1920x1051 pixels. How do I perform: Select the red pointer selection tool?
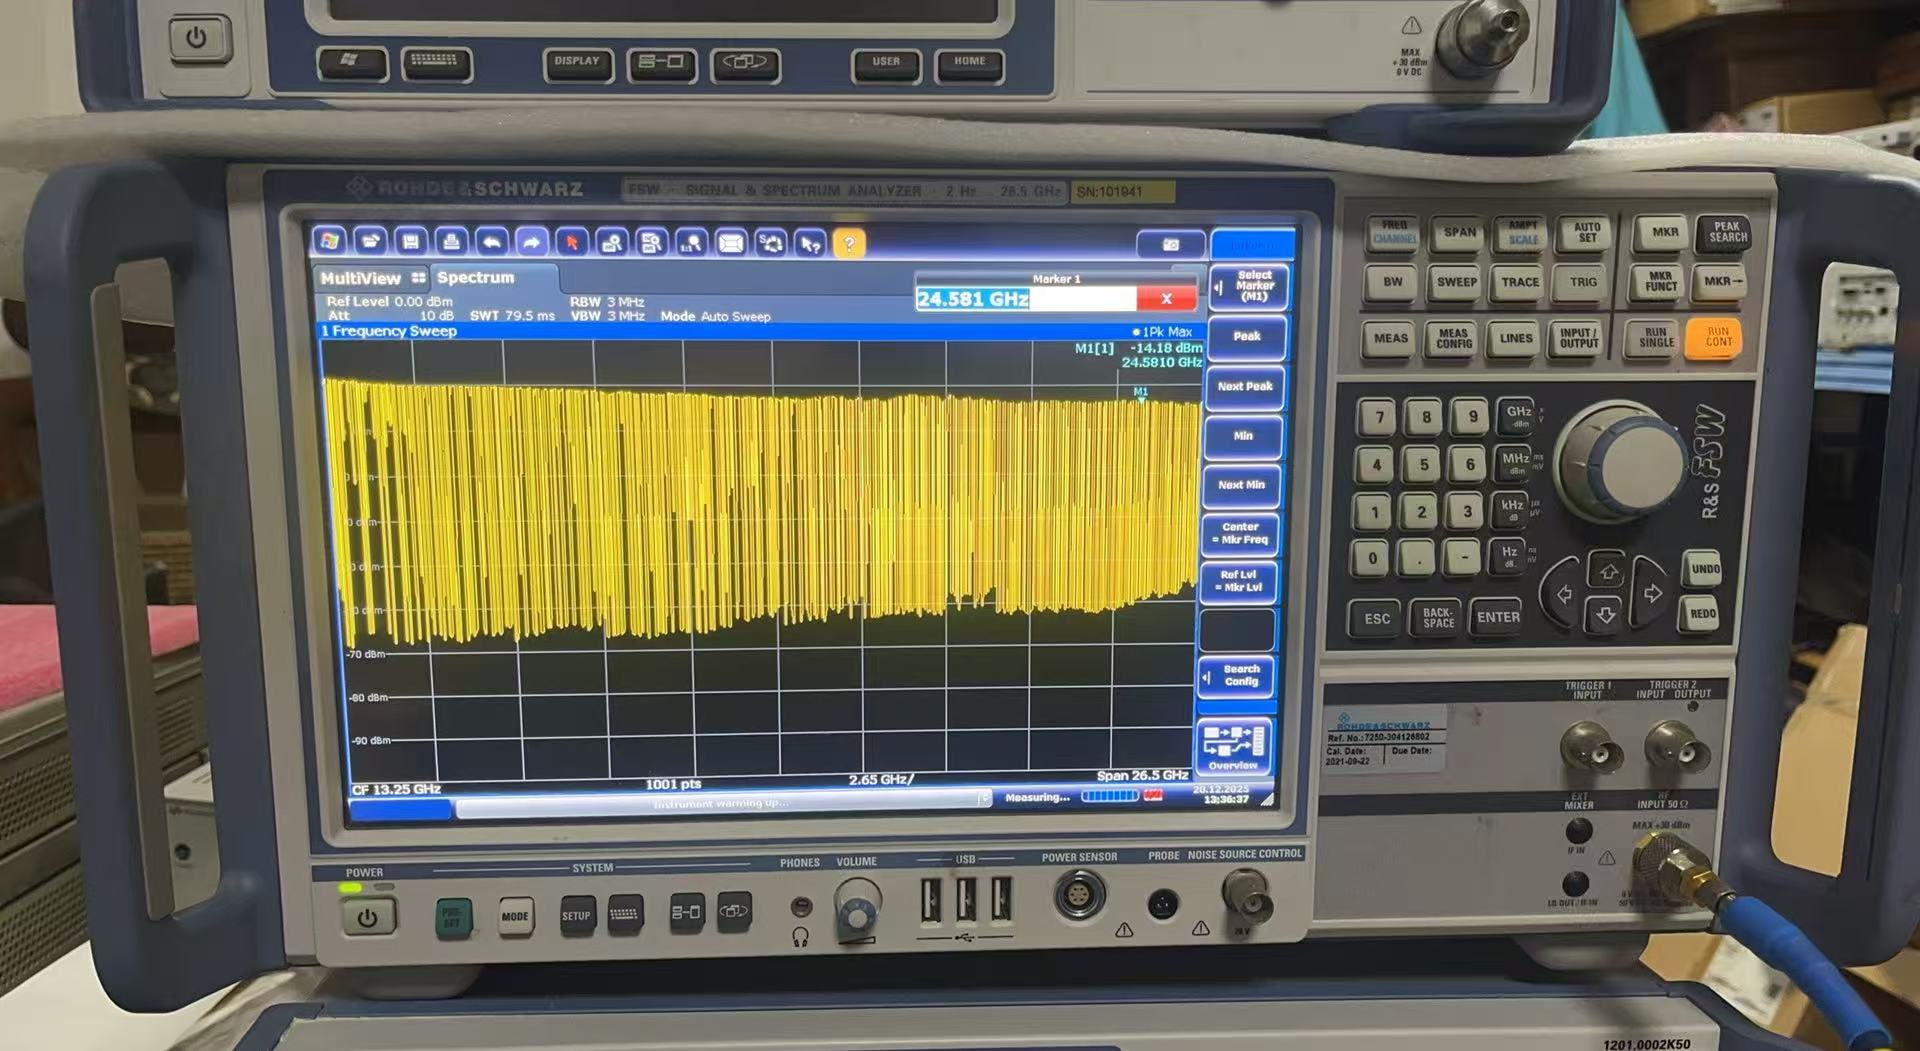point(572,242)
